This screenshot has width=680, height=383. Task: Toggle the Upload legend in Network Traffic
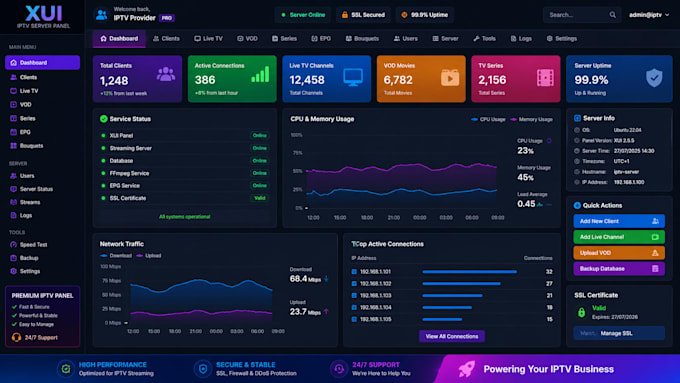(x=149, y=255)
